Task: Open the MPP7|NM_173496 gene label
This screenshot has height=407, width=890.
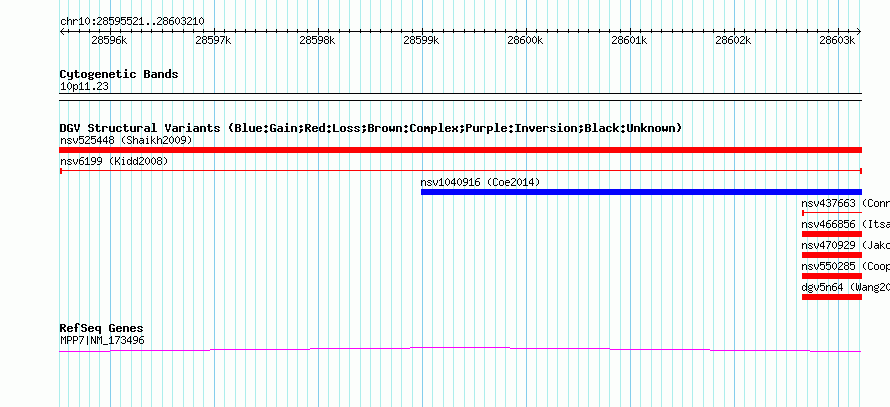Action: (x=102, y=341)
